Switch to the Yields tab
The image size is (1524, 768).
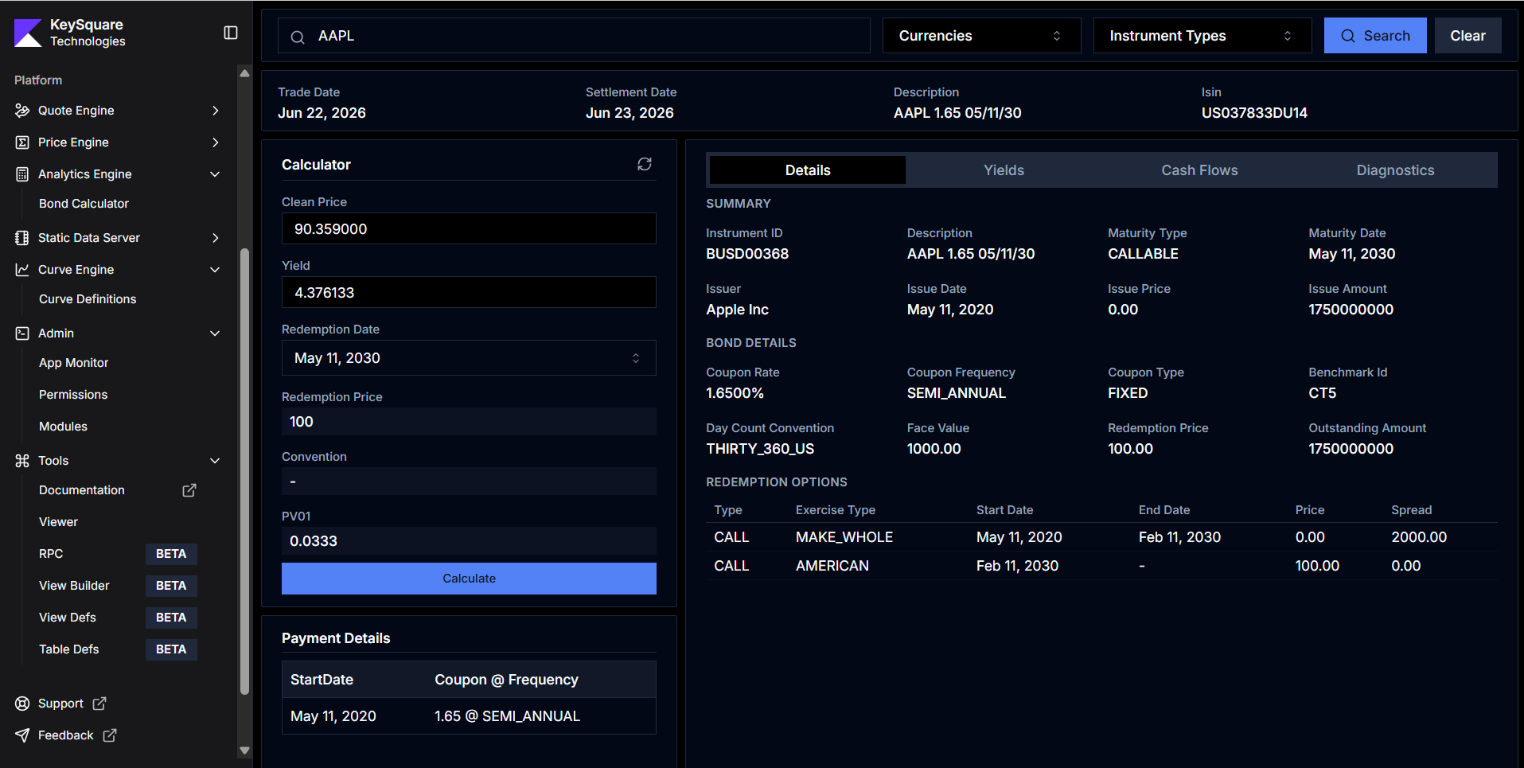[1004, 170]
